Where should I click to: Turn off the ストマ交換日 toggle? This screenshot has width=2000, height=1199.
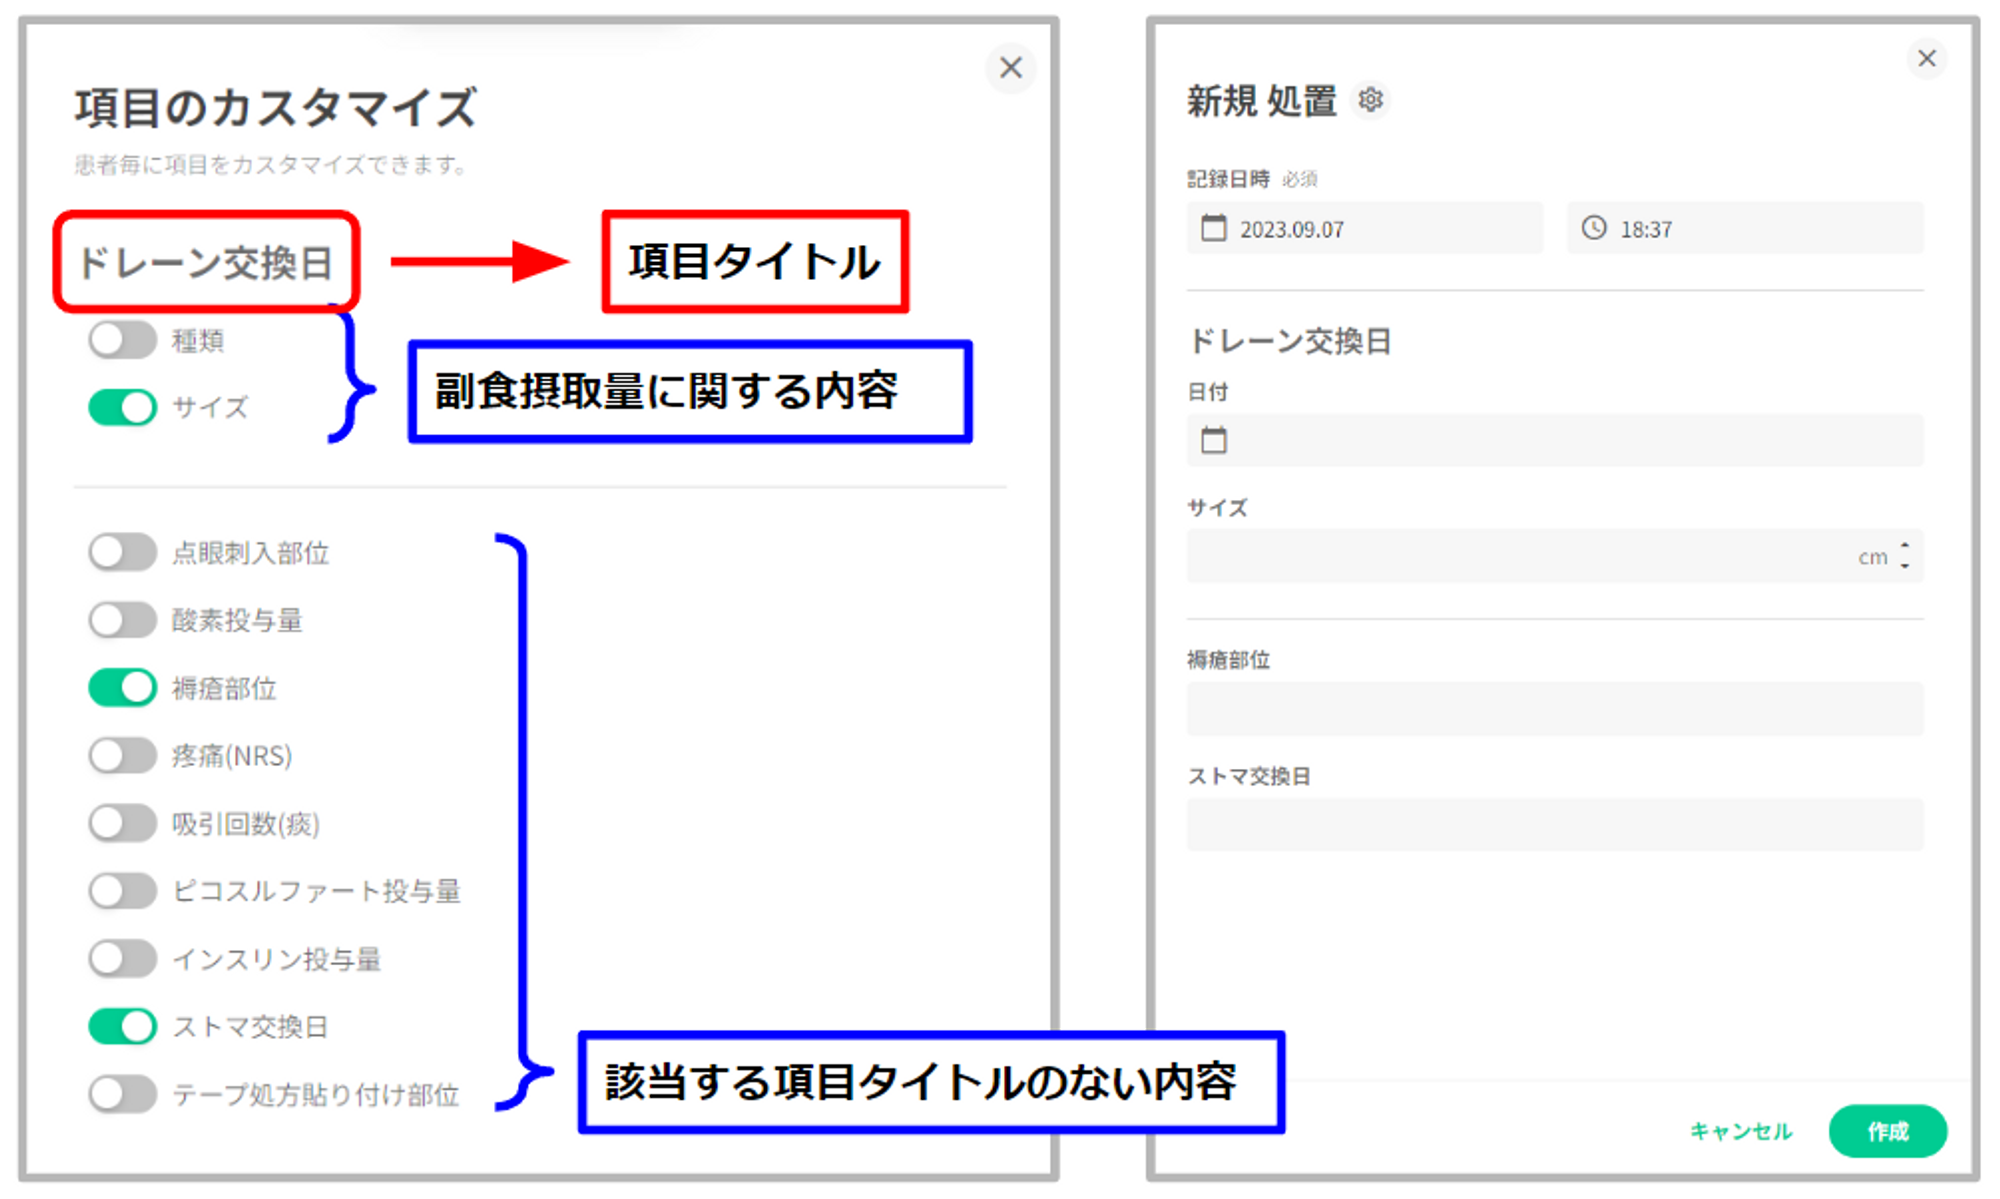pyautogui.click(x=122, y=1026)
